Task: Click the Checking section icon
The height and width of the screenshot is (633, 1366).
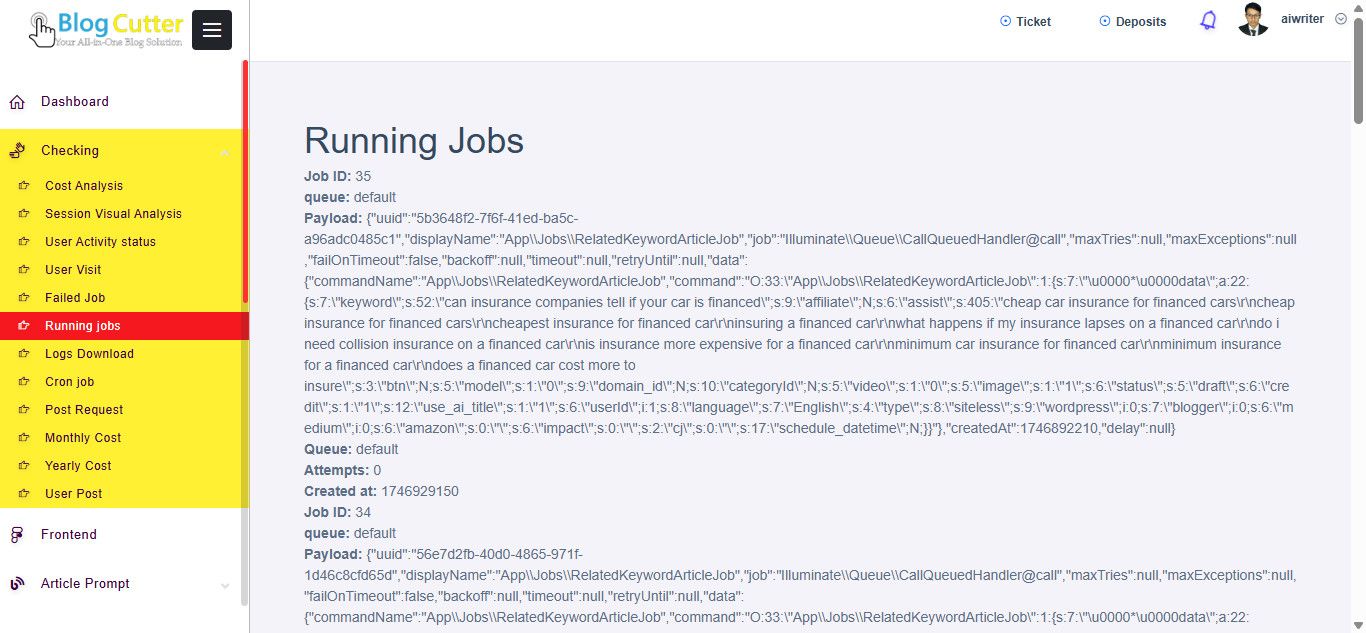Action: coord(17,151)
